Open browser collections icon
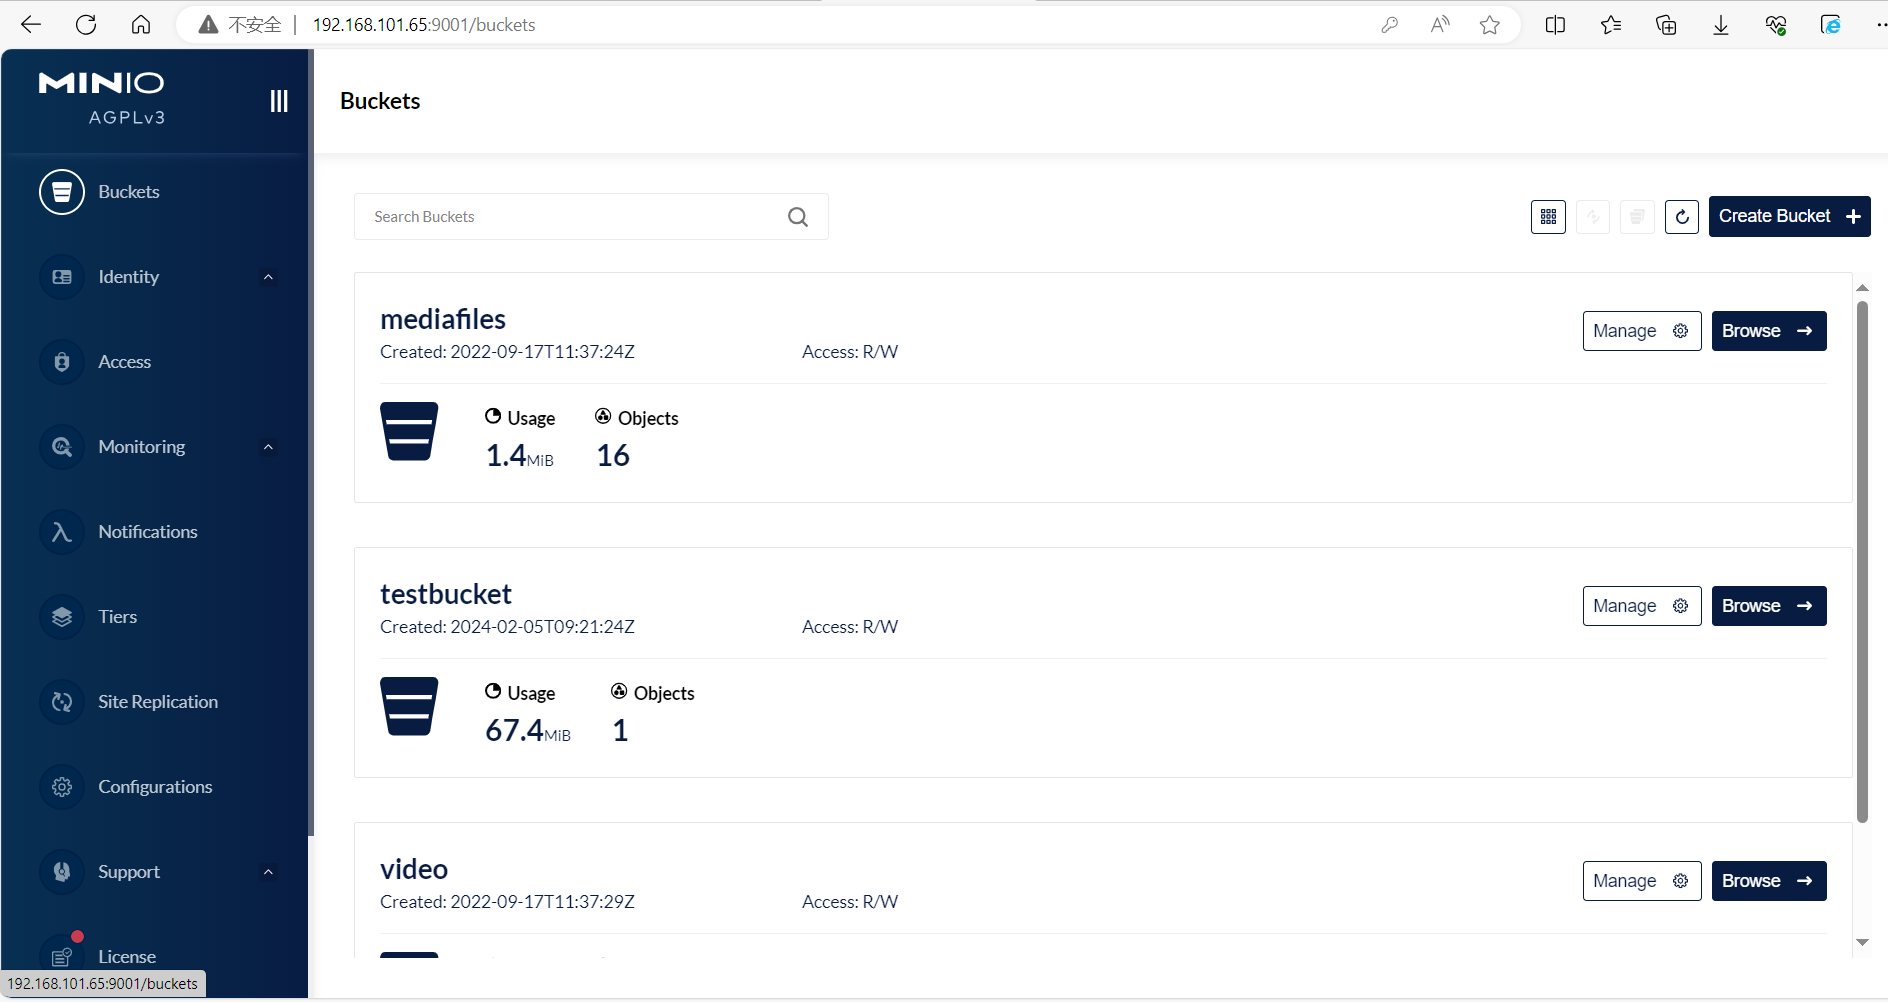The image size is (1888, 1002). coord(1666,25)
